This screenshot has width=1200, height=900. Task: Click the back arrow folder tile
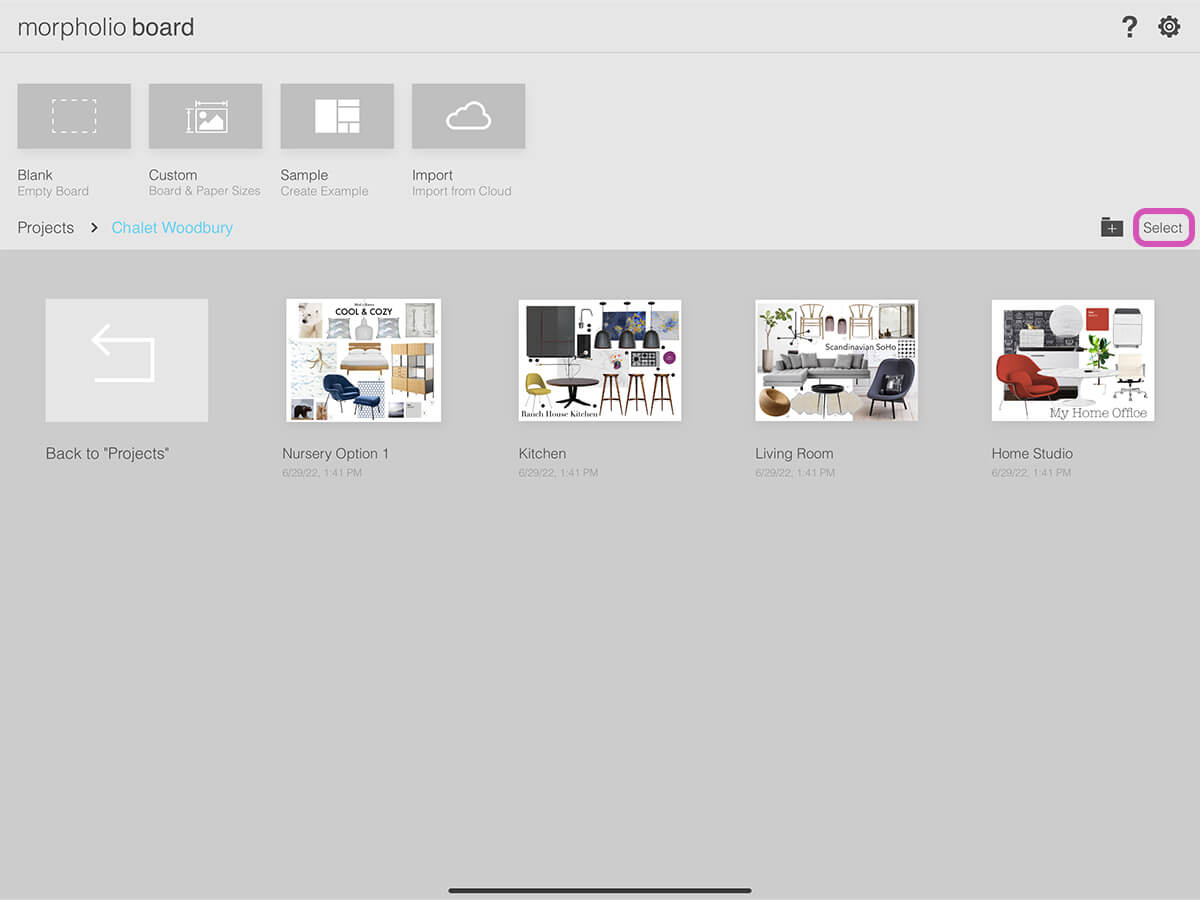(x=127, y=360)
